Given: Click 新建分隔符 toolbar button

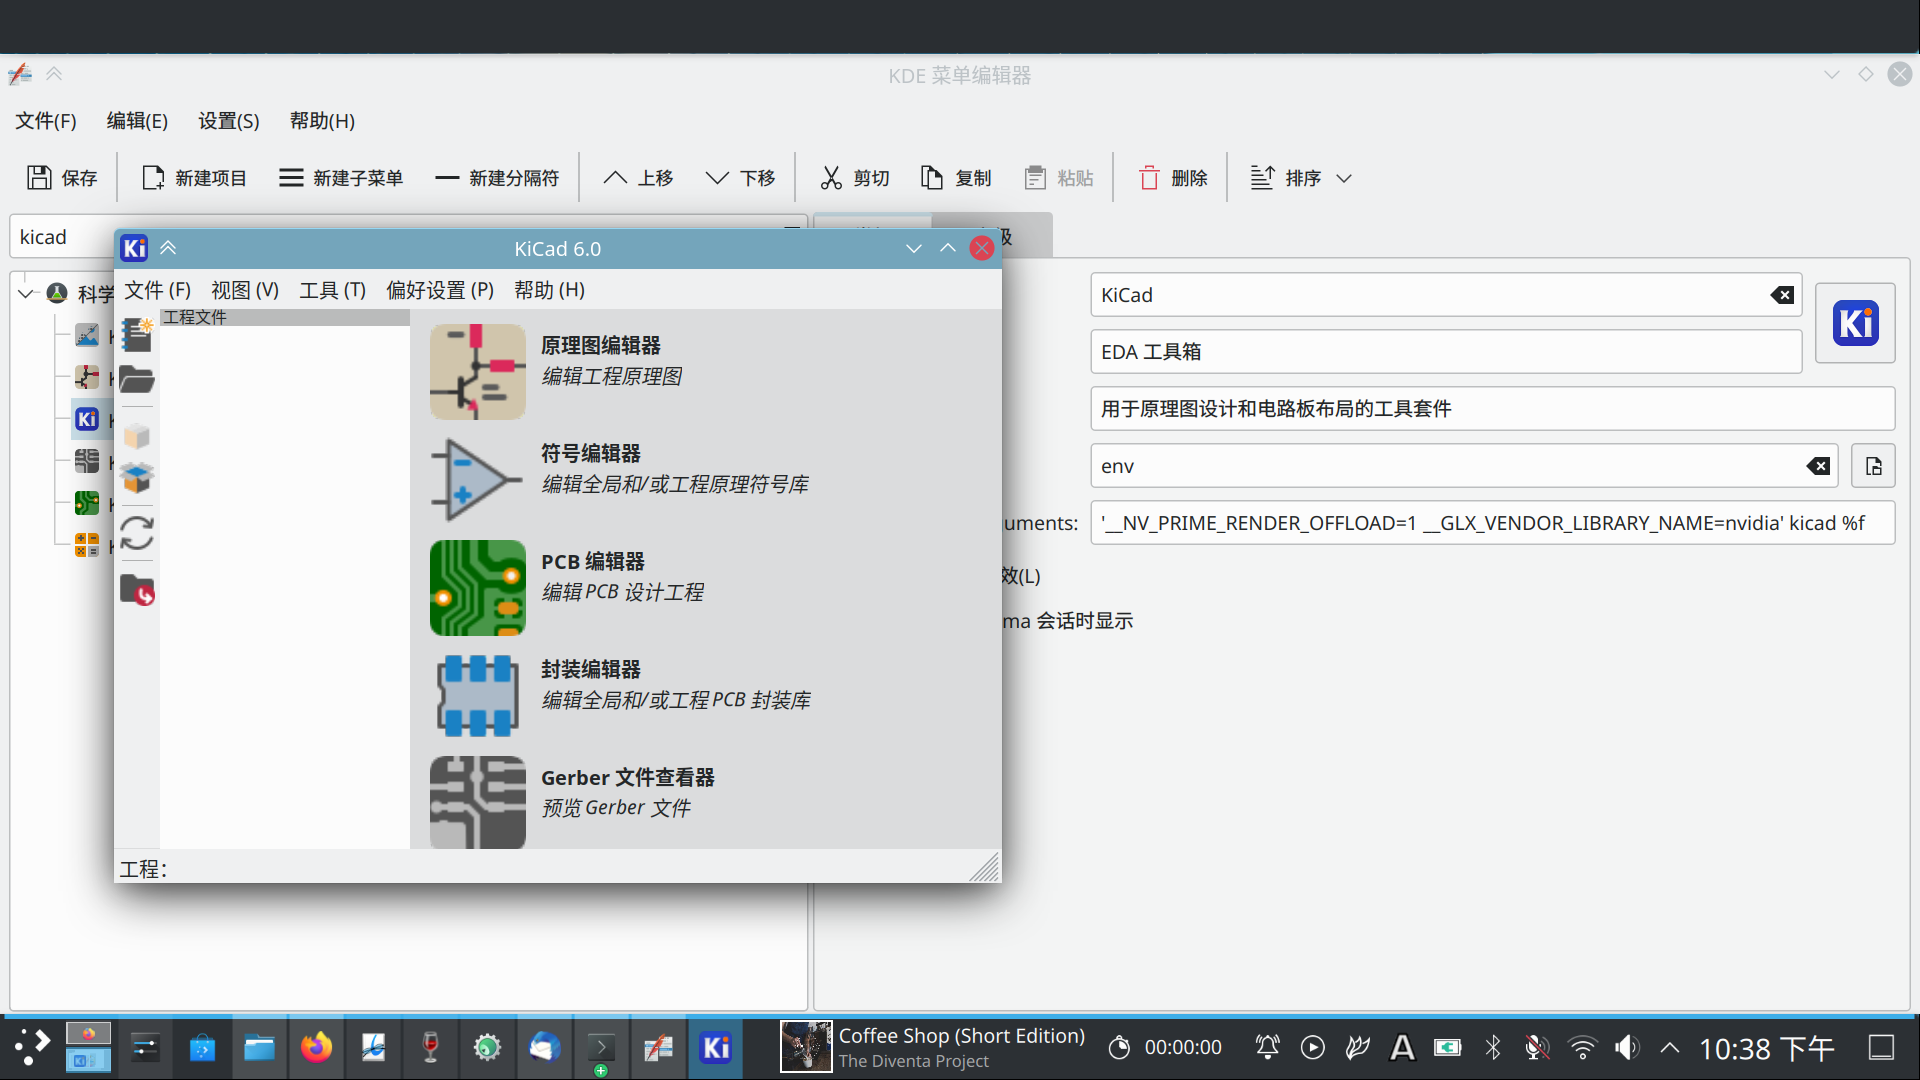Looking at the screenshot, I should click(x=497, y=178).
